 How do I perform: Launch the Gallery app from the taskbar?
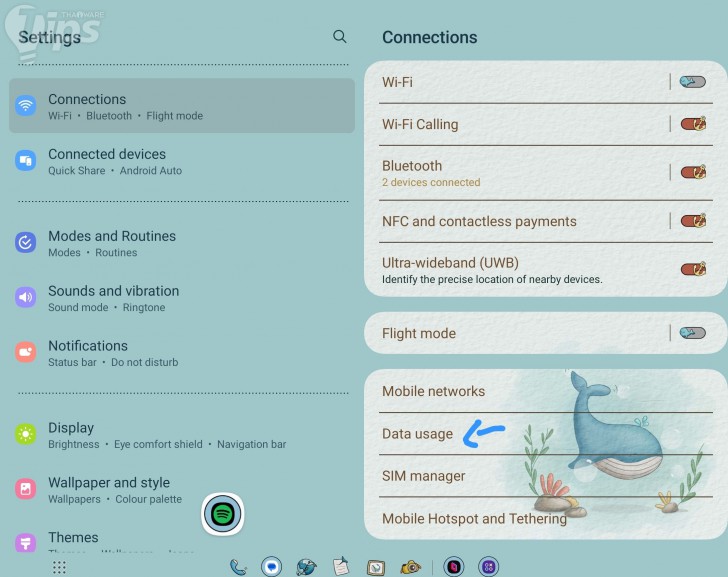[376, 567]
